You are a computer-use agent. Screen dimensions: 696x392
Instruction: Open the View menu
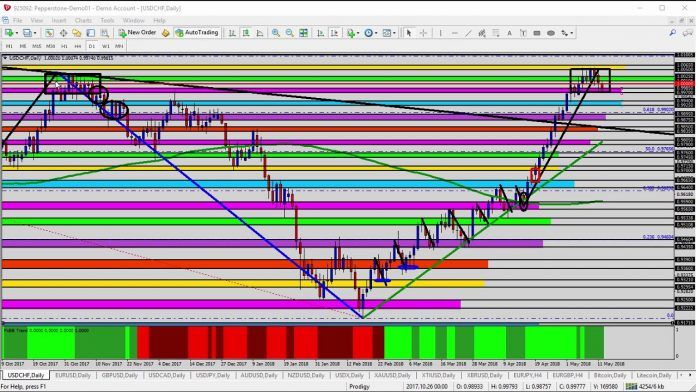pos(37,20)
